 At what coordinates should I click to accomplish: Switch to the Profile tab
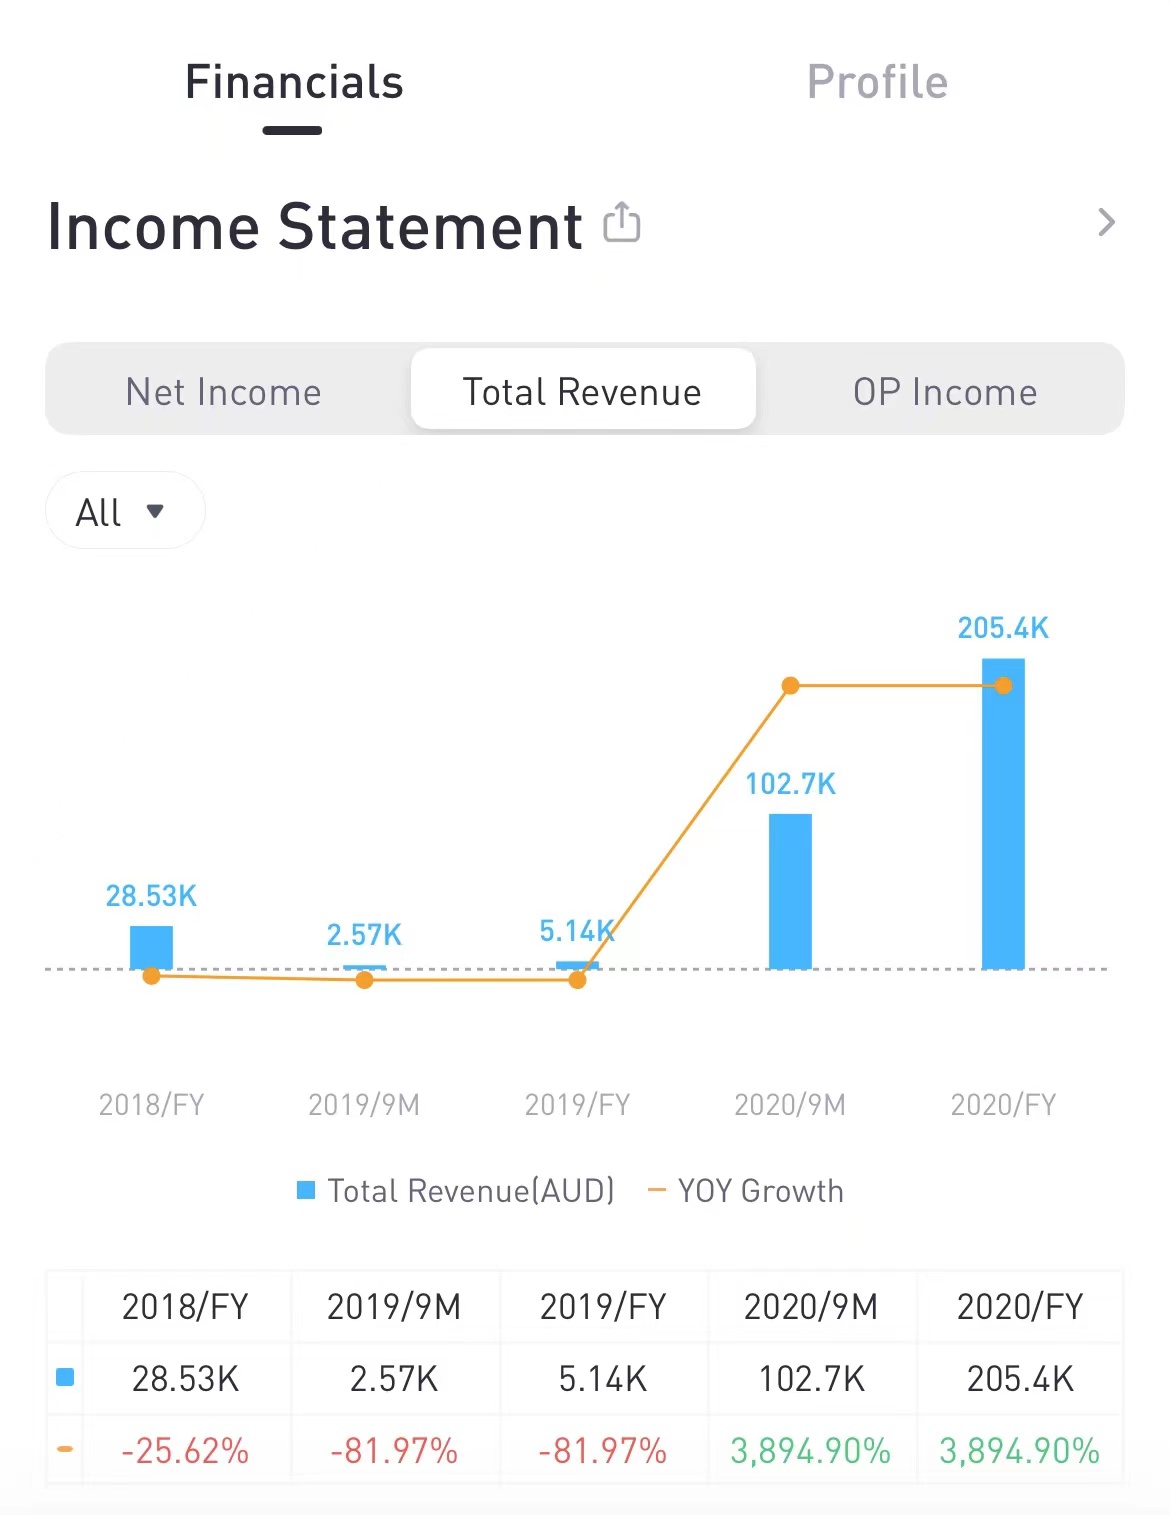click(877, 82)
